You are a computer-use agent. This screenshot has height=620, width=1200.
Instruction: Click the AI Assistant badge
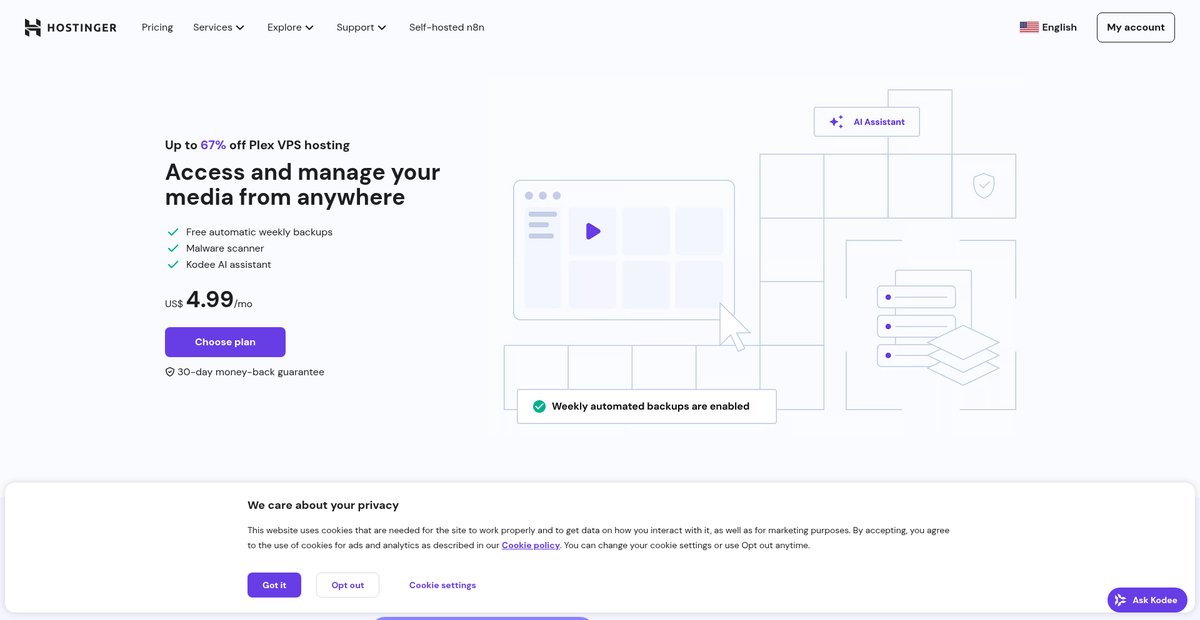click(867, 122)
